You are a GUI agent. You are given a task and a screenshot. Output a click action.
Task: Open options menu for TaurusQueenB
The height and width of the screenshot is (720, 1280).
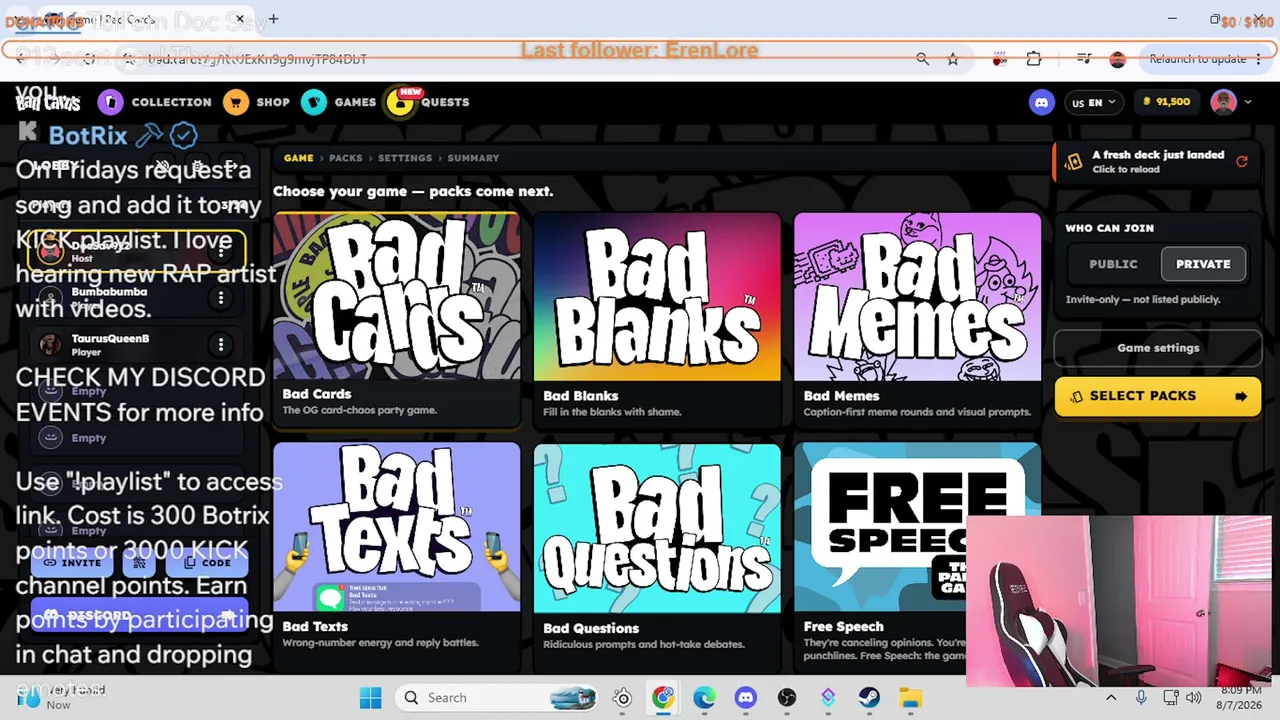pyautogui.click(x=221, y=345)
